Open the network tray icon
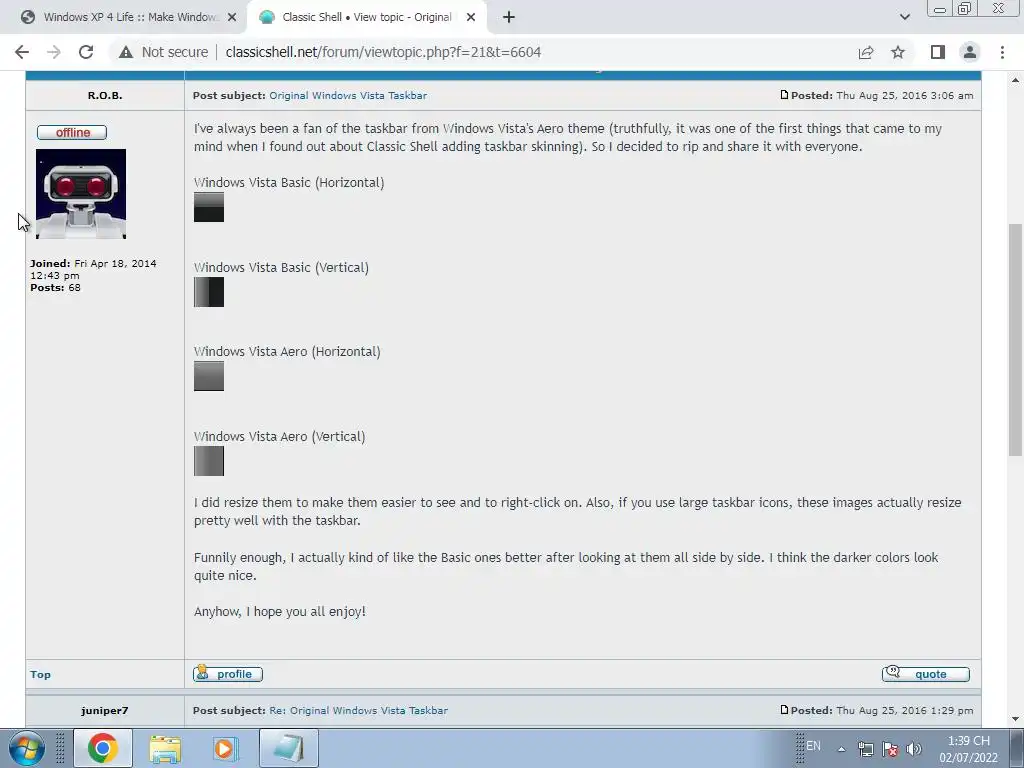Viewport: 1024px width, 768px height. [865, 749]
